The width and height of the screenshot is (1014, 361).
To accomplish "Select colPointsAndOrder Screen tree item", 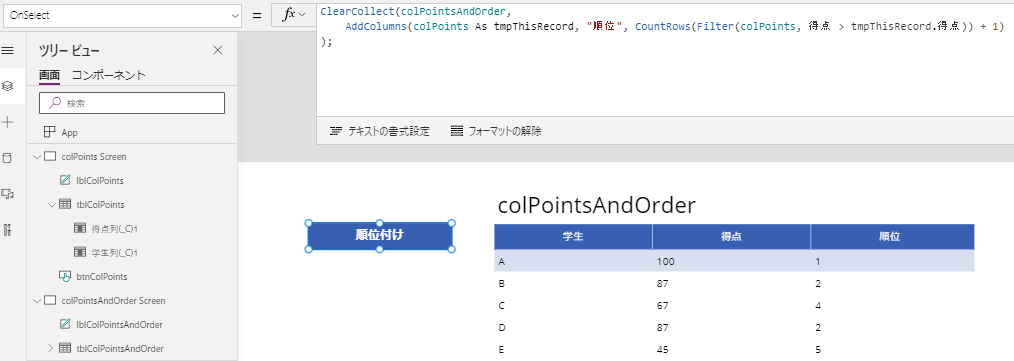I will pos(113,300).
